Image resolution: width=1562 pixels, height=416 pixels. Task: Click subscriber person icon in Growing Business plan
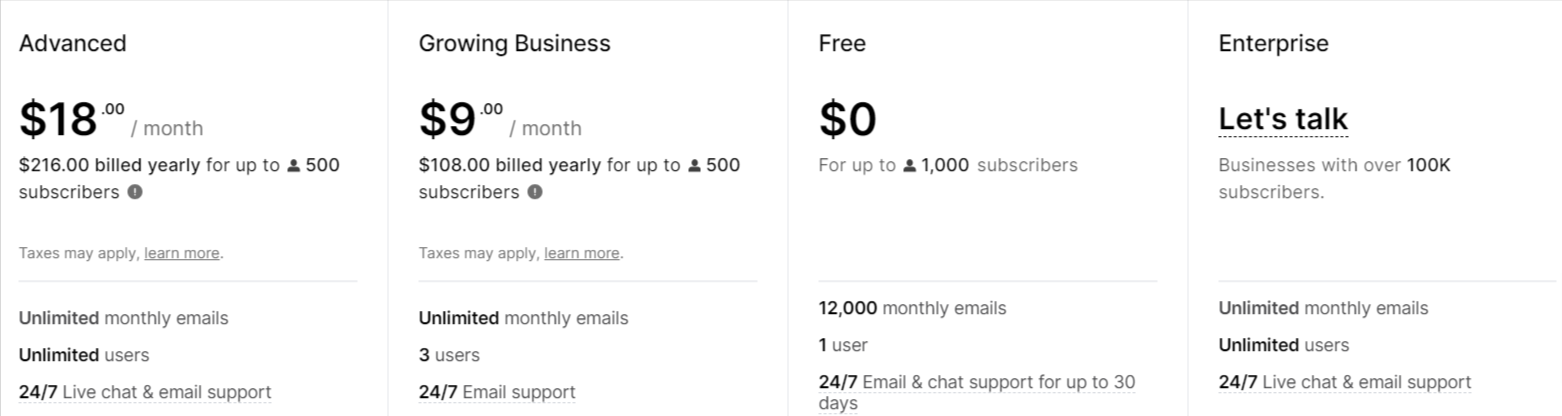[x=694, y=166]
